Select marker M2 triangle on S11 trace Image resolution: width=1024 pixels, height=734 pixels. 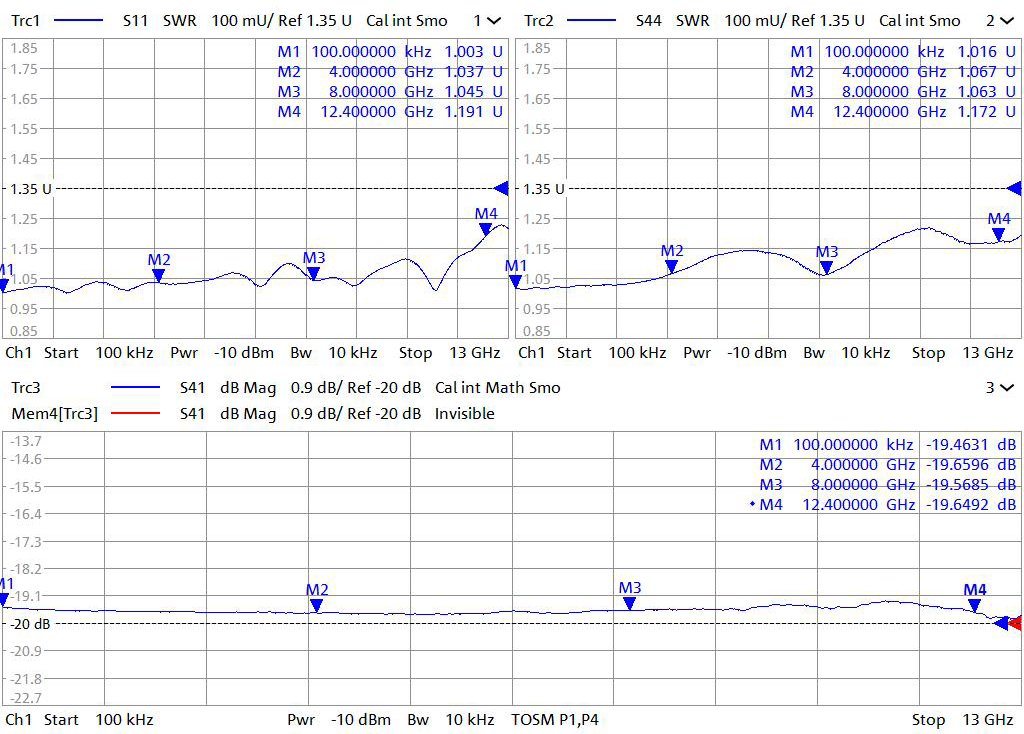158,275
